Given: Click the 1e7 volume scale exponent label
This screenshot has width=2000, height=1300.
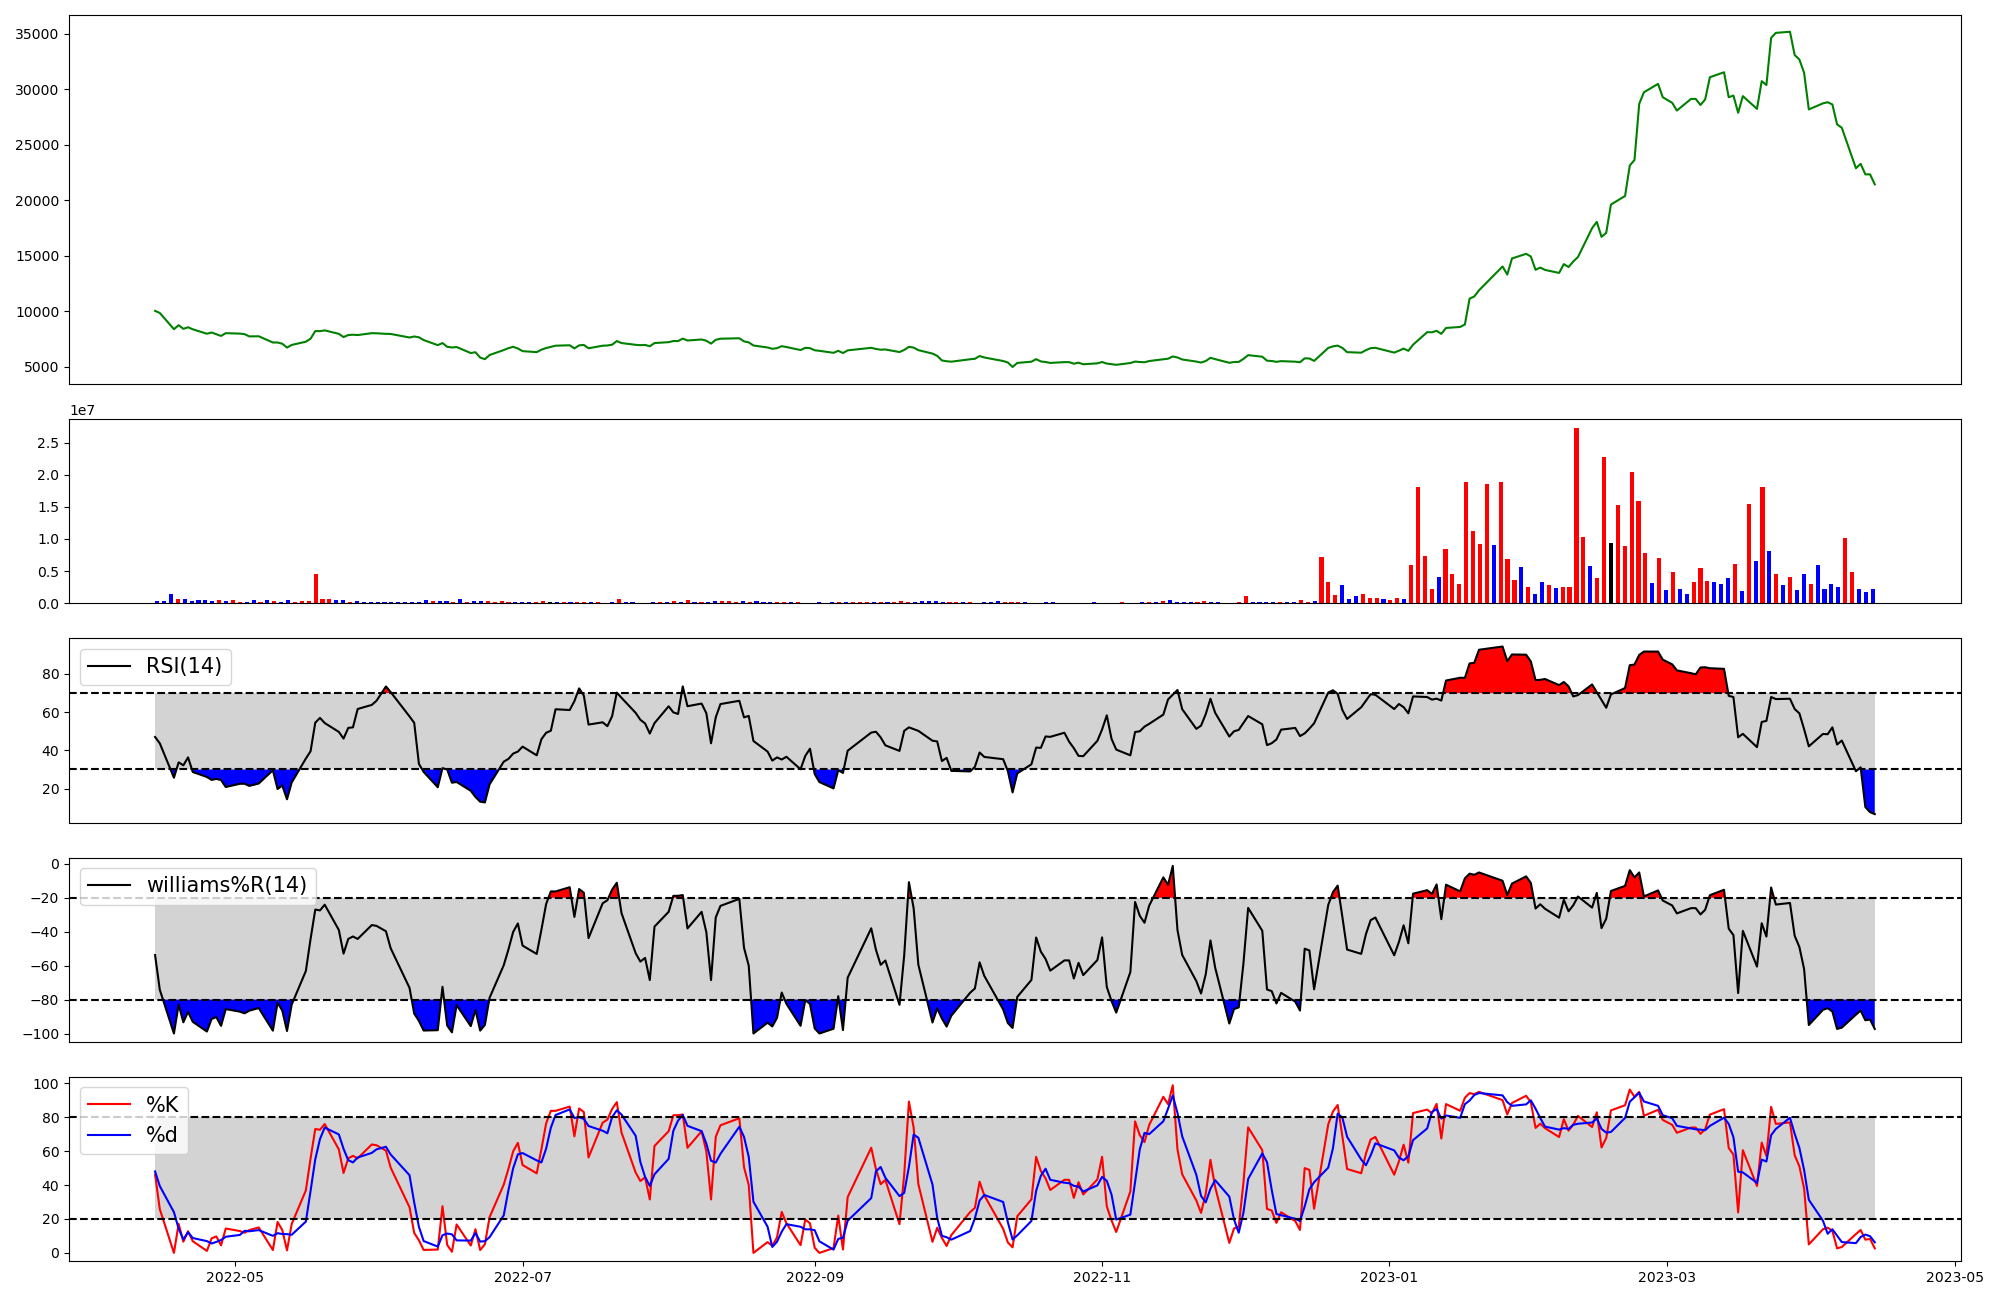Looking at the screenshot, I should coord(82,410).
